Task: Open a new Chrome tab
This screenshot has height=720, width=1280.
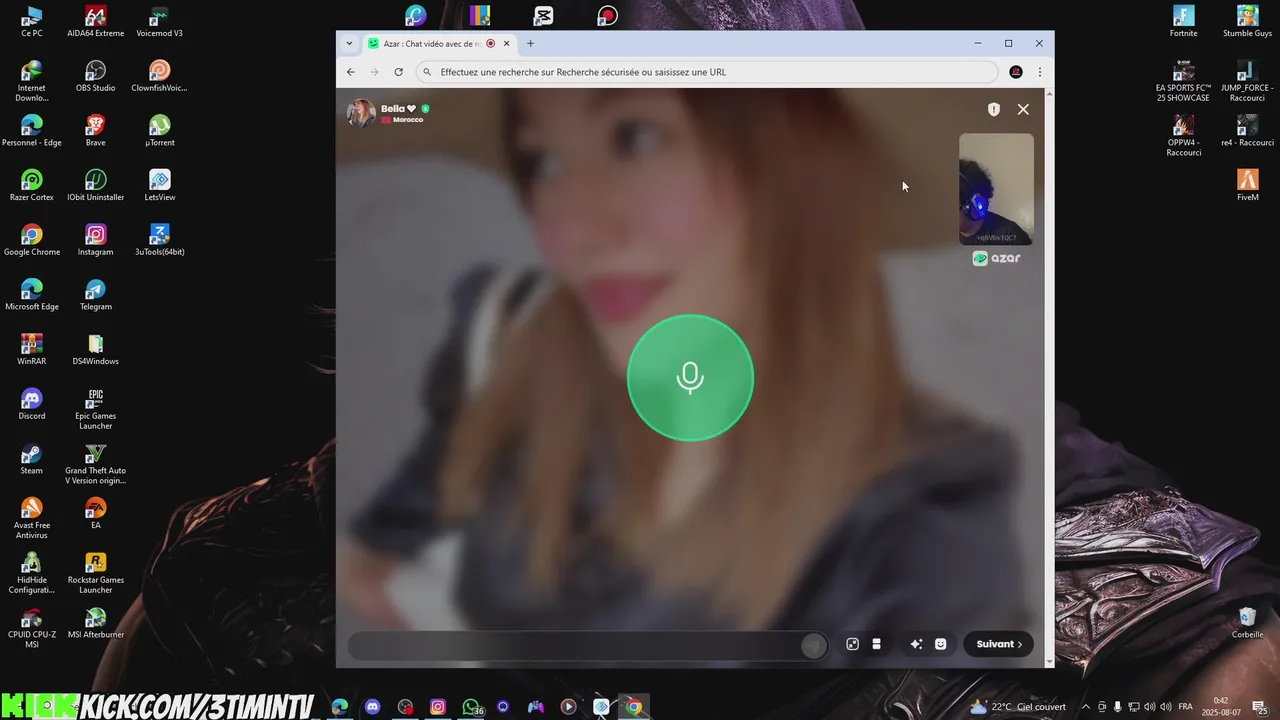Action: pyautogui.click(x=531, y=43)
